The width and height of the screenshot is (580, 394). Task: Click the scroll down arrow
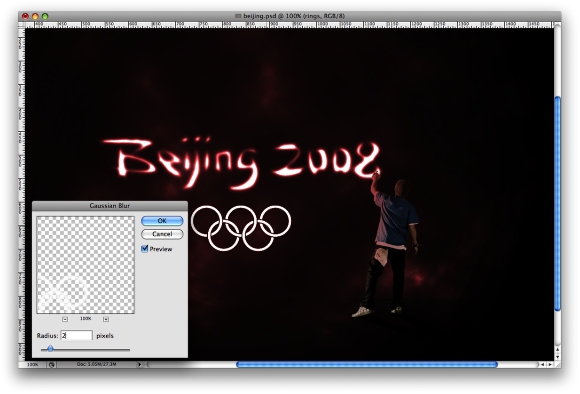coord(557,357)
